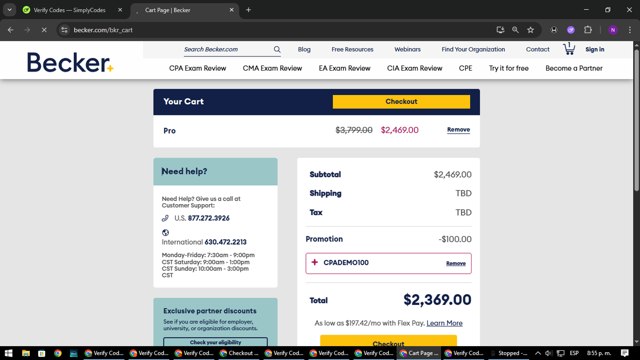Remove the CPADEMO100 promo code

pyautogui.click(x=456, y=264)
